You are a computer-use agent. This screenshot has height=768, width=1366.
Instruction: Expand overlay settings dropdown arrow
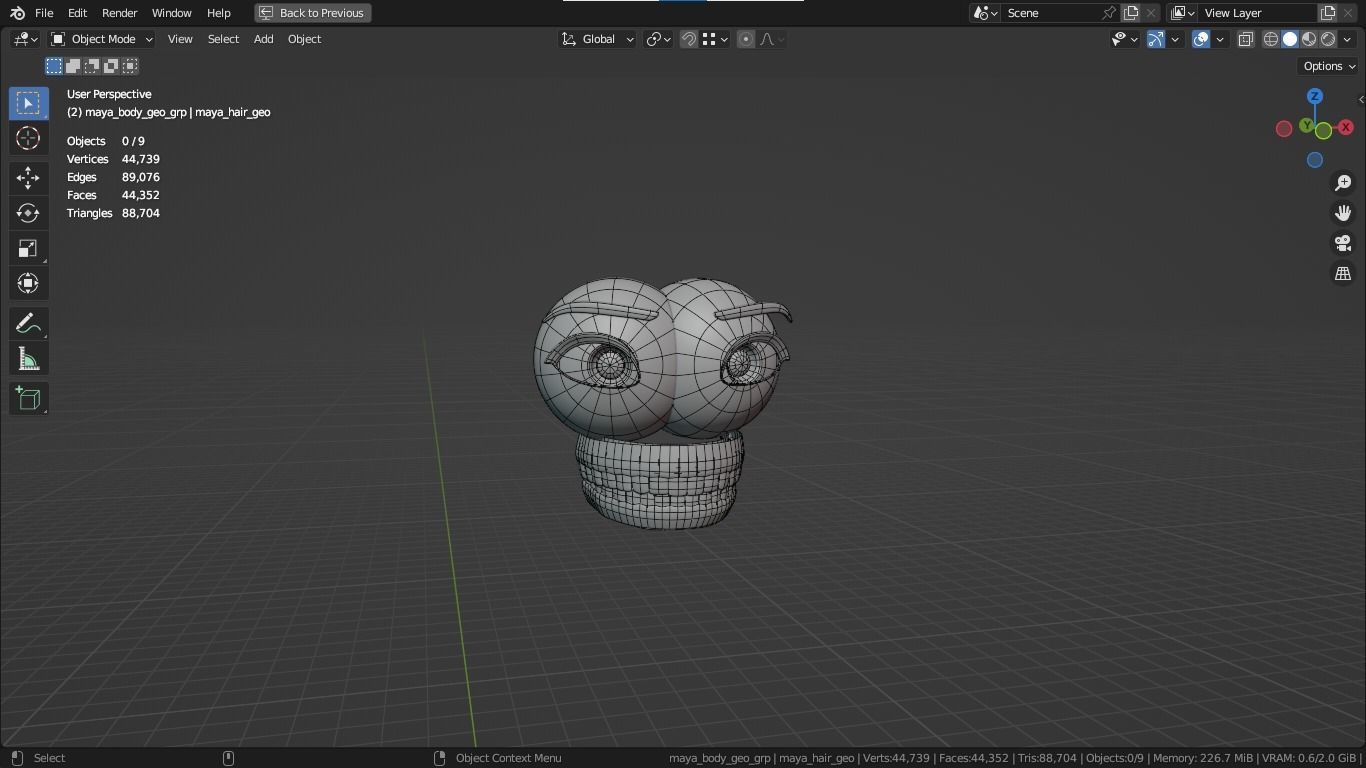(1220, 39)
